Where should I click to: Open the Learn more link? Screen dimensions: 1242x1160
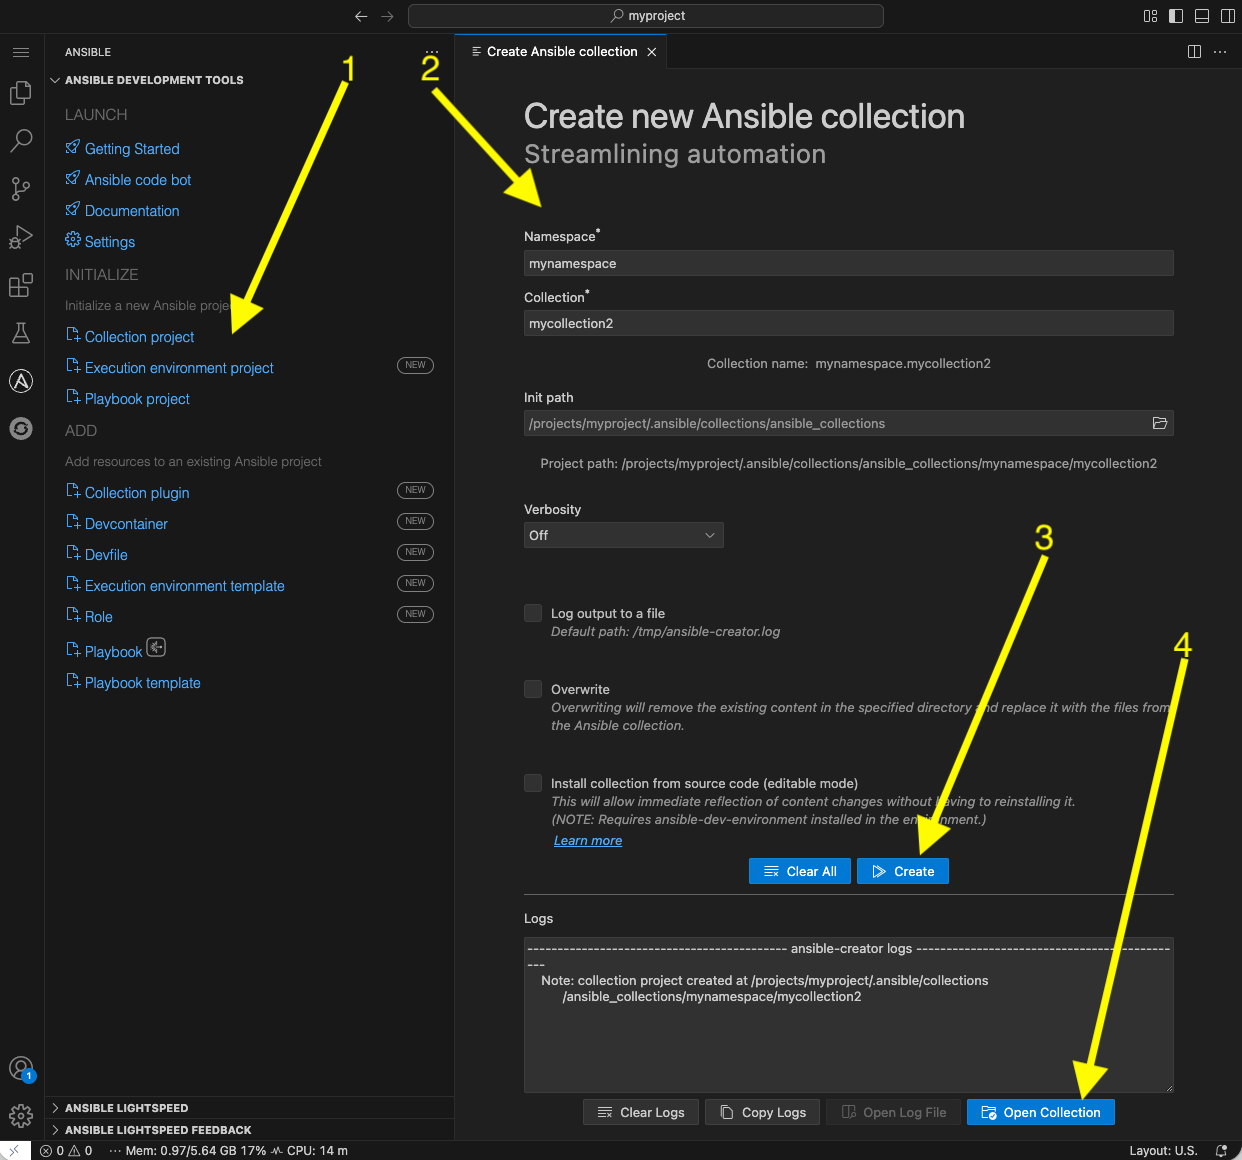click(587, 840)
